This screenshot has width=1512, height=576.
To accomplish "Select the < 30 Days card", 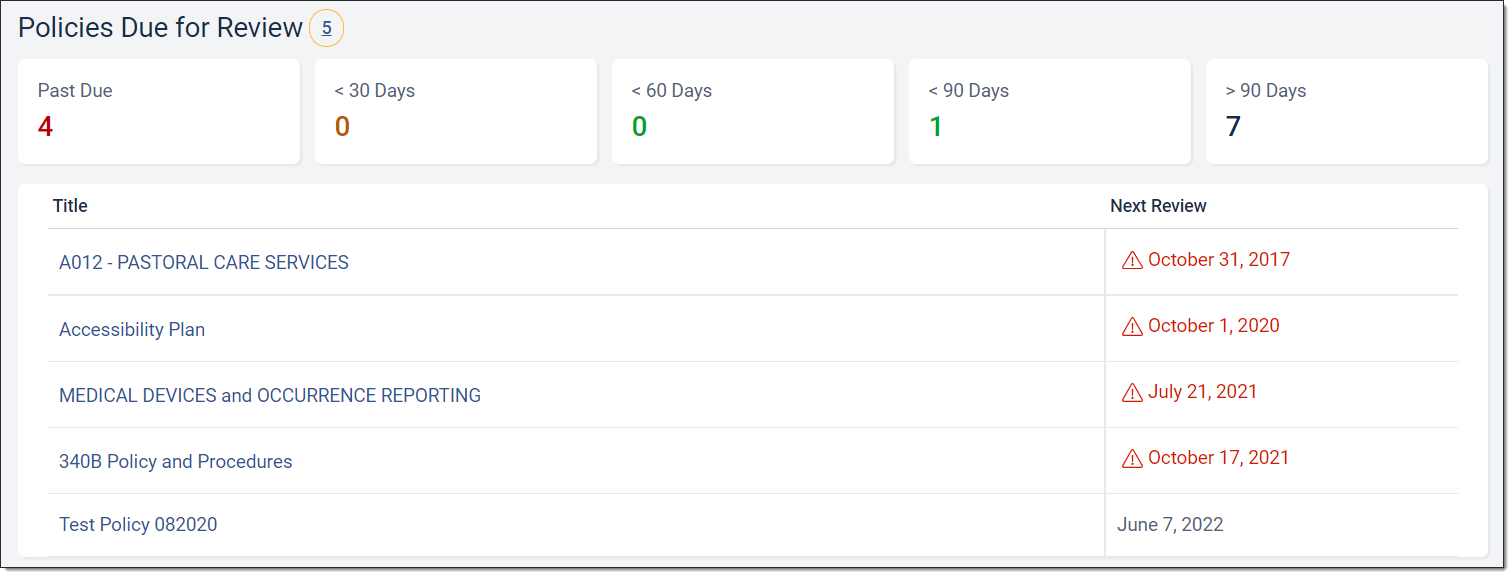I will [455, 111].
